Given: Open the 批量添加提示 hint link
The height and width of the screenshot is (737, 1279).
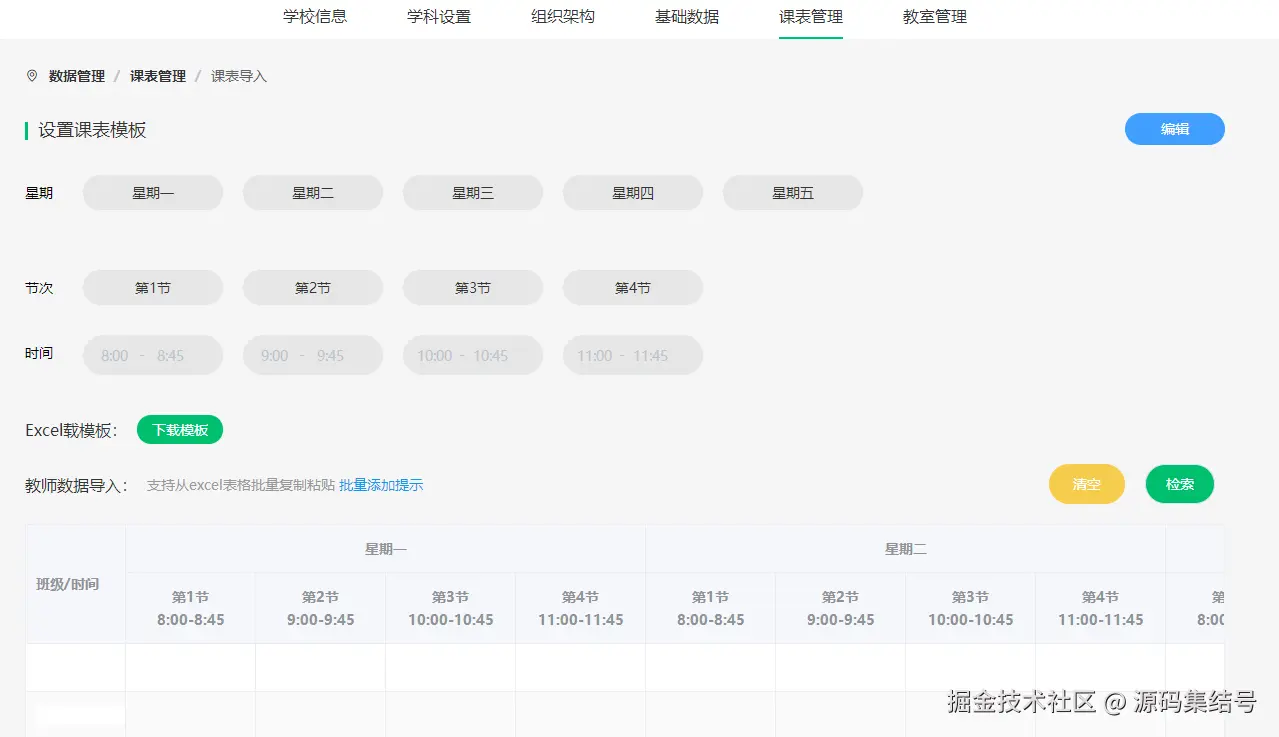Looking at the screenshot, I should coord(380,484).
